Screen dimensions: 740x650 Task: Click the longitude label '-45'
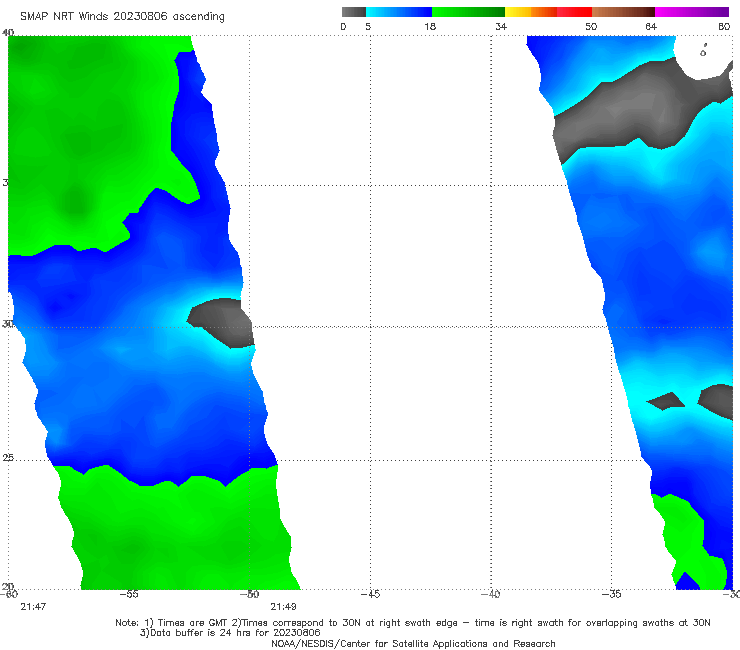click(x=370, y=594)
